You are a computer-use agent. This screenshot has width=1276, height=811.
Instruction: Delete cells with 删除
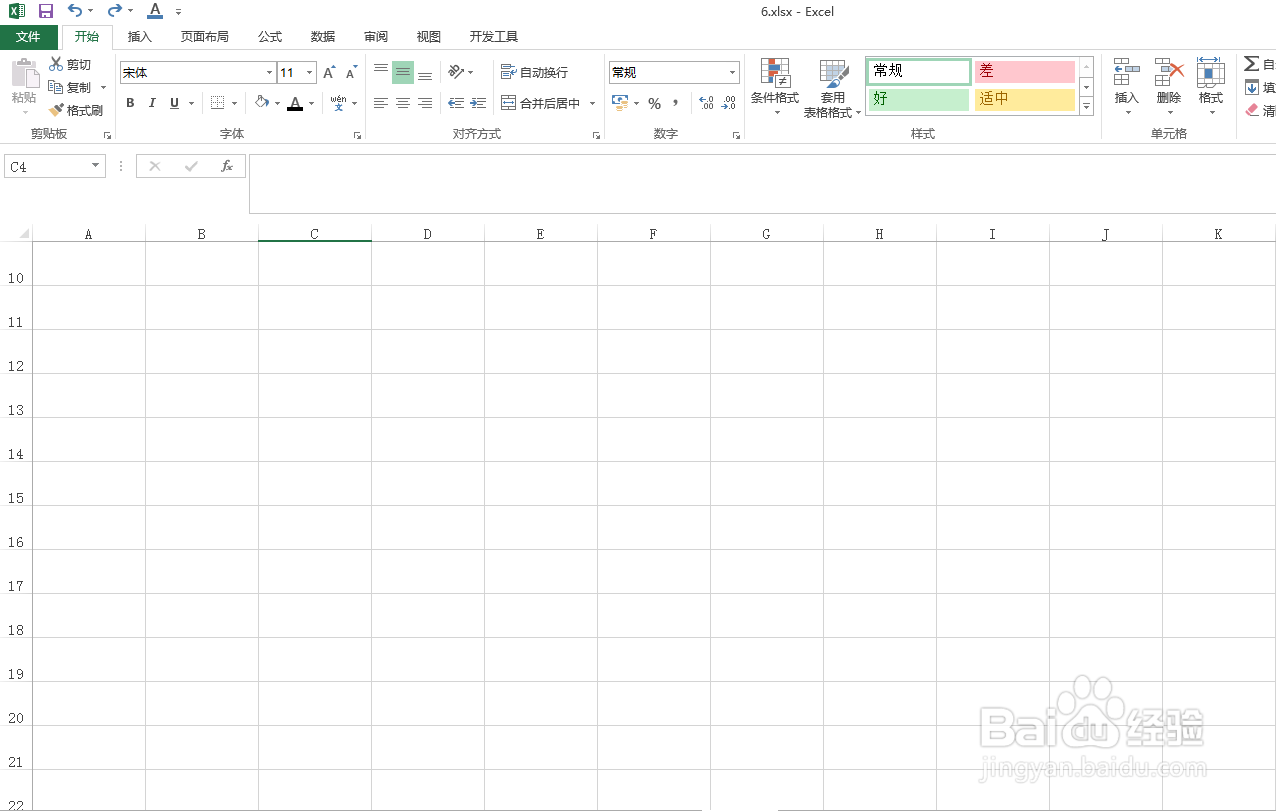pos(1169,85)
